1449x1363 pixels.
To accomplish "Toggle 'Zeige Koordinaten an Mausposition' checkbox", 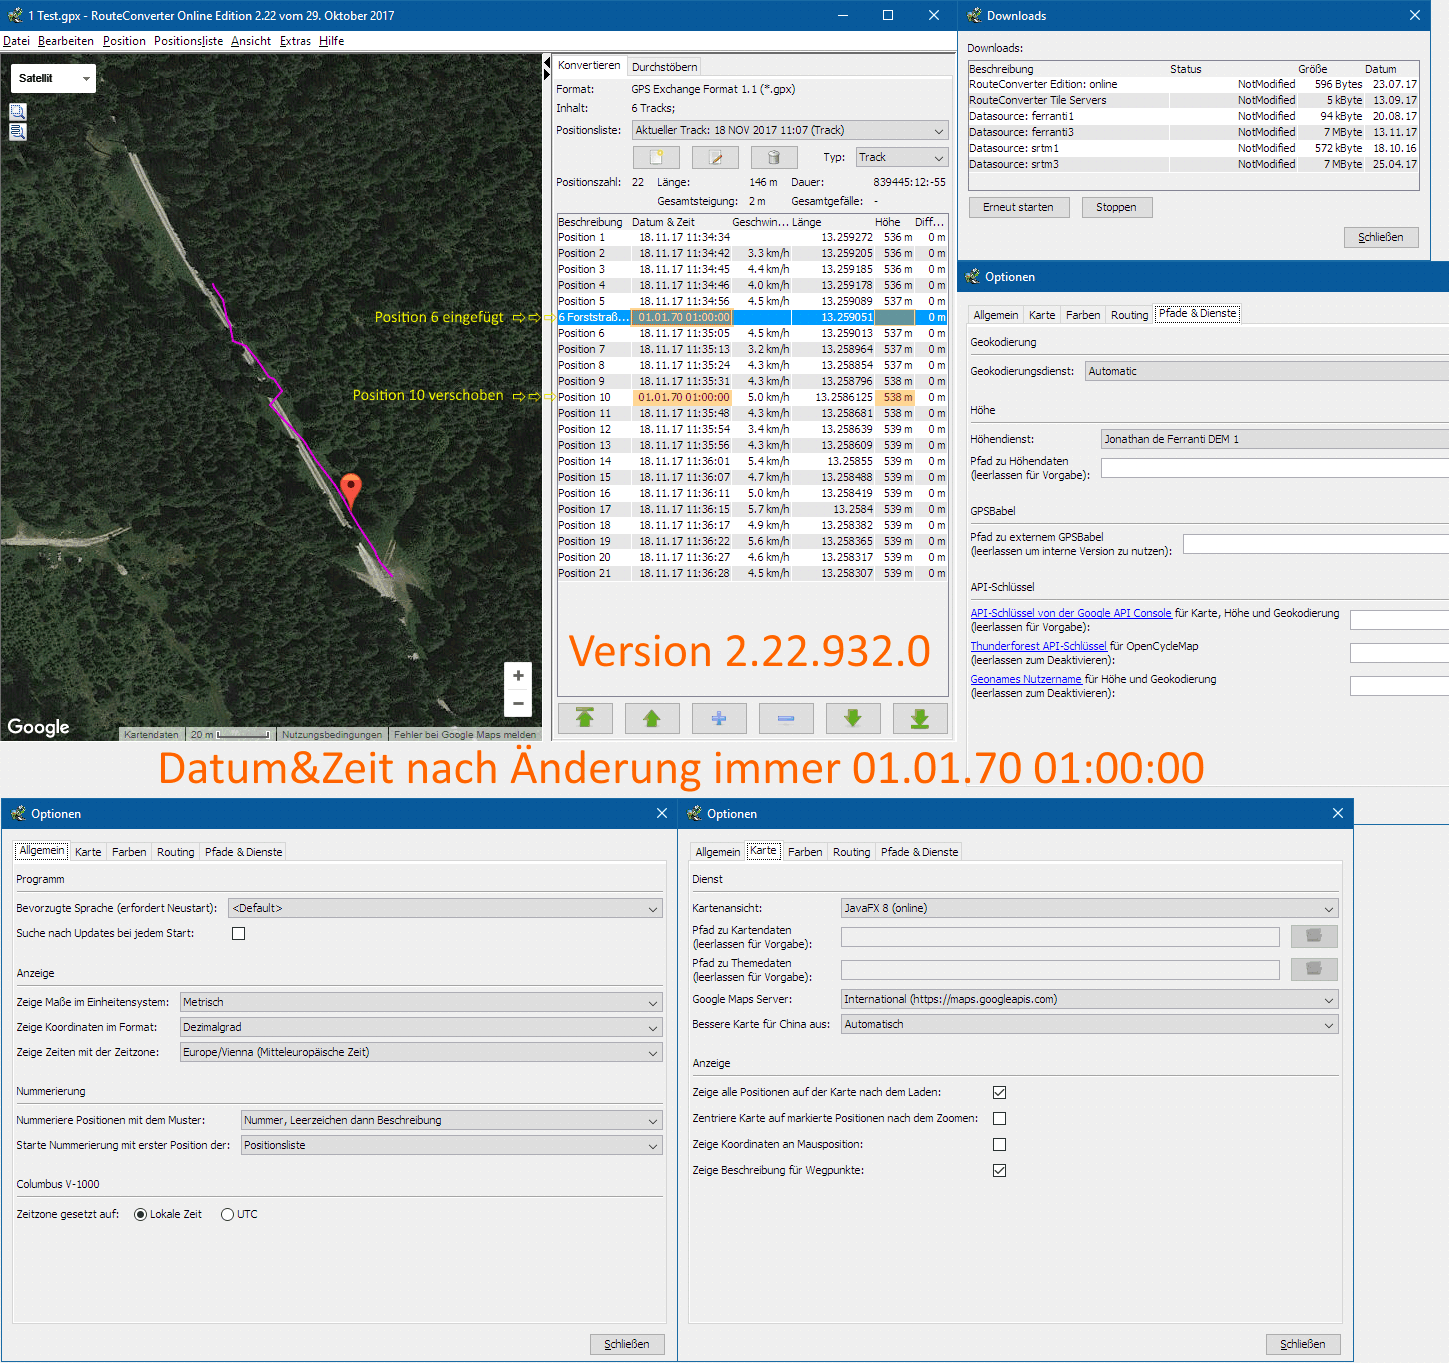I will pyautogui.click(x=999, y=1144).
